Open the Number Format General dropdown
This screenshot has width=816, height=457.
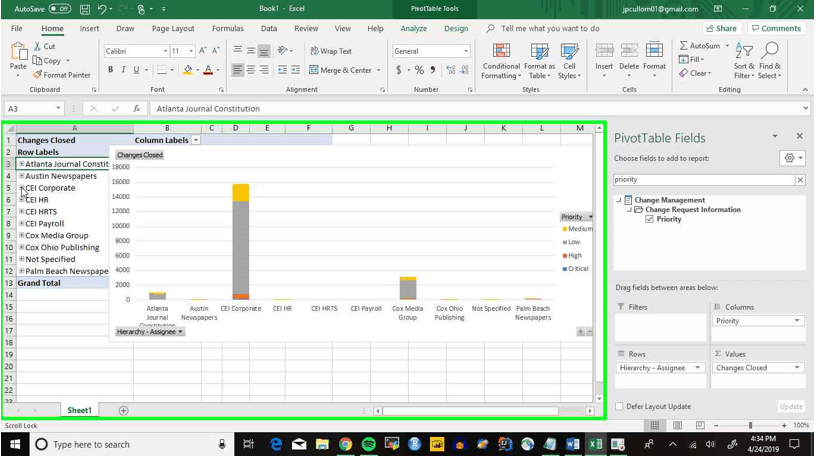click(466, 51)
